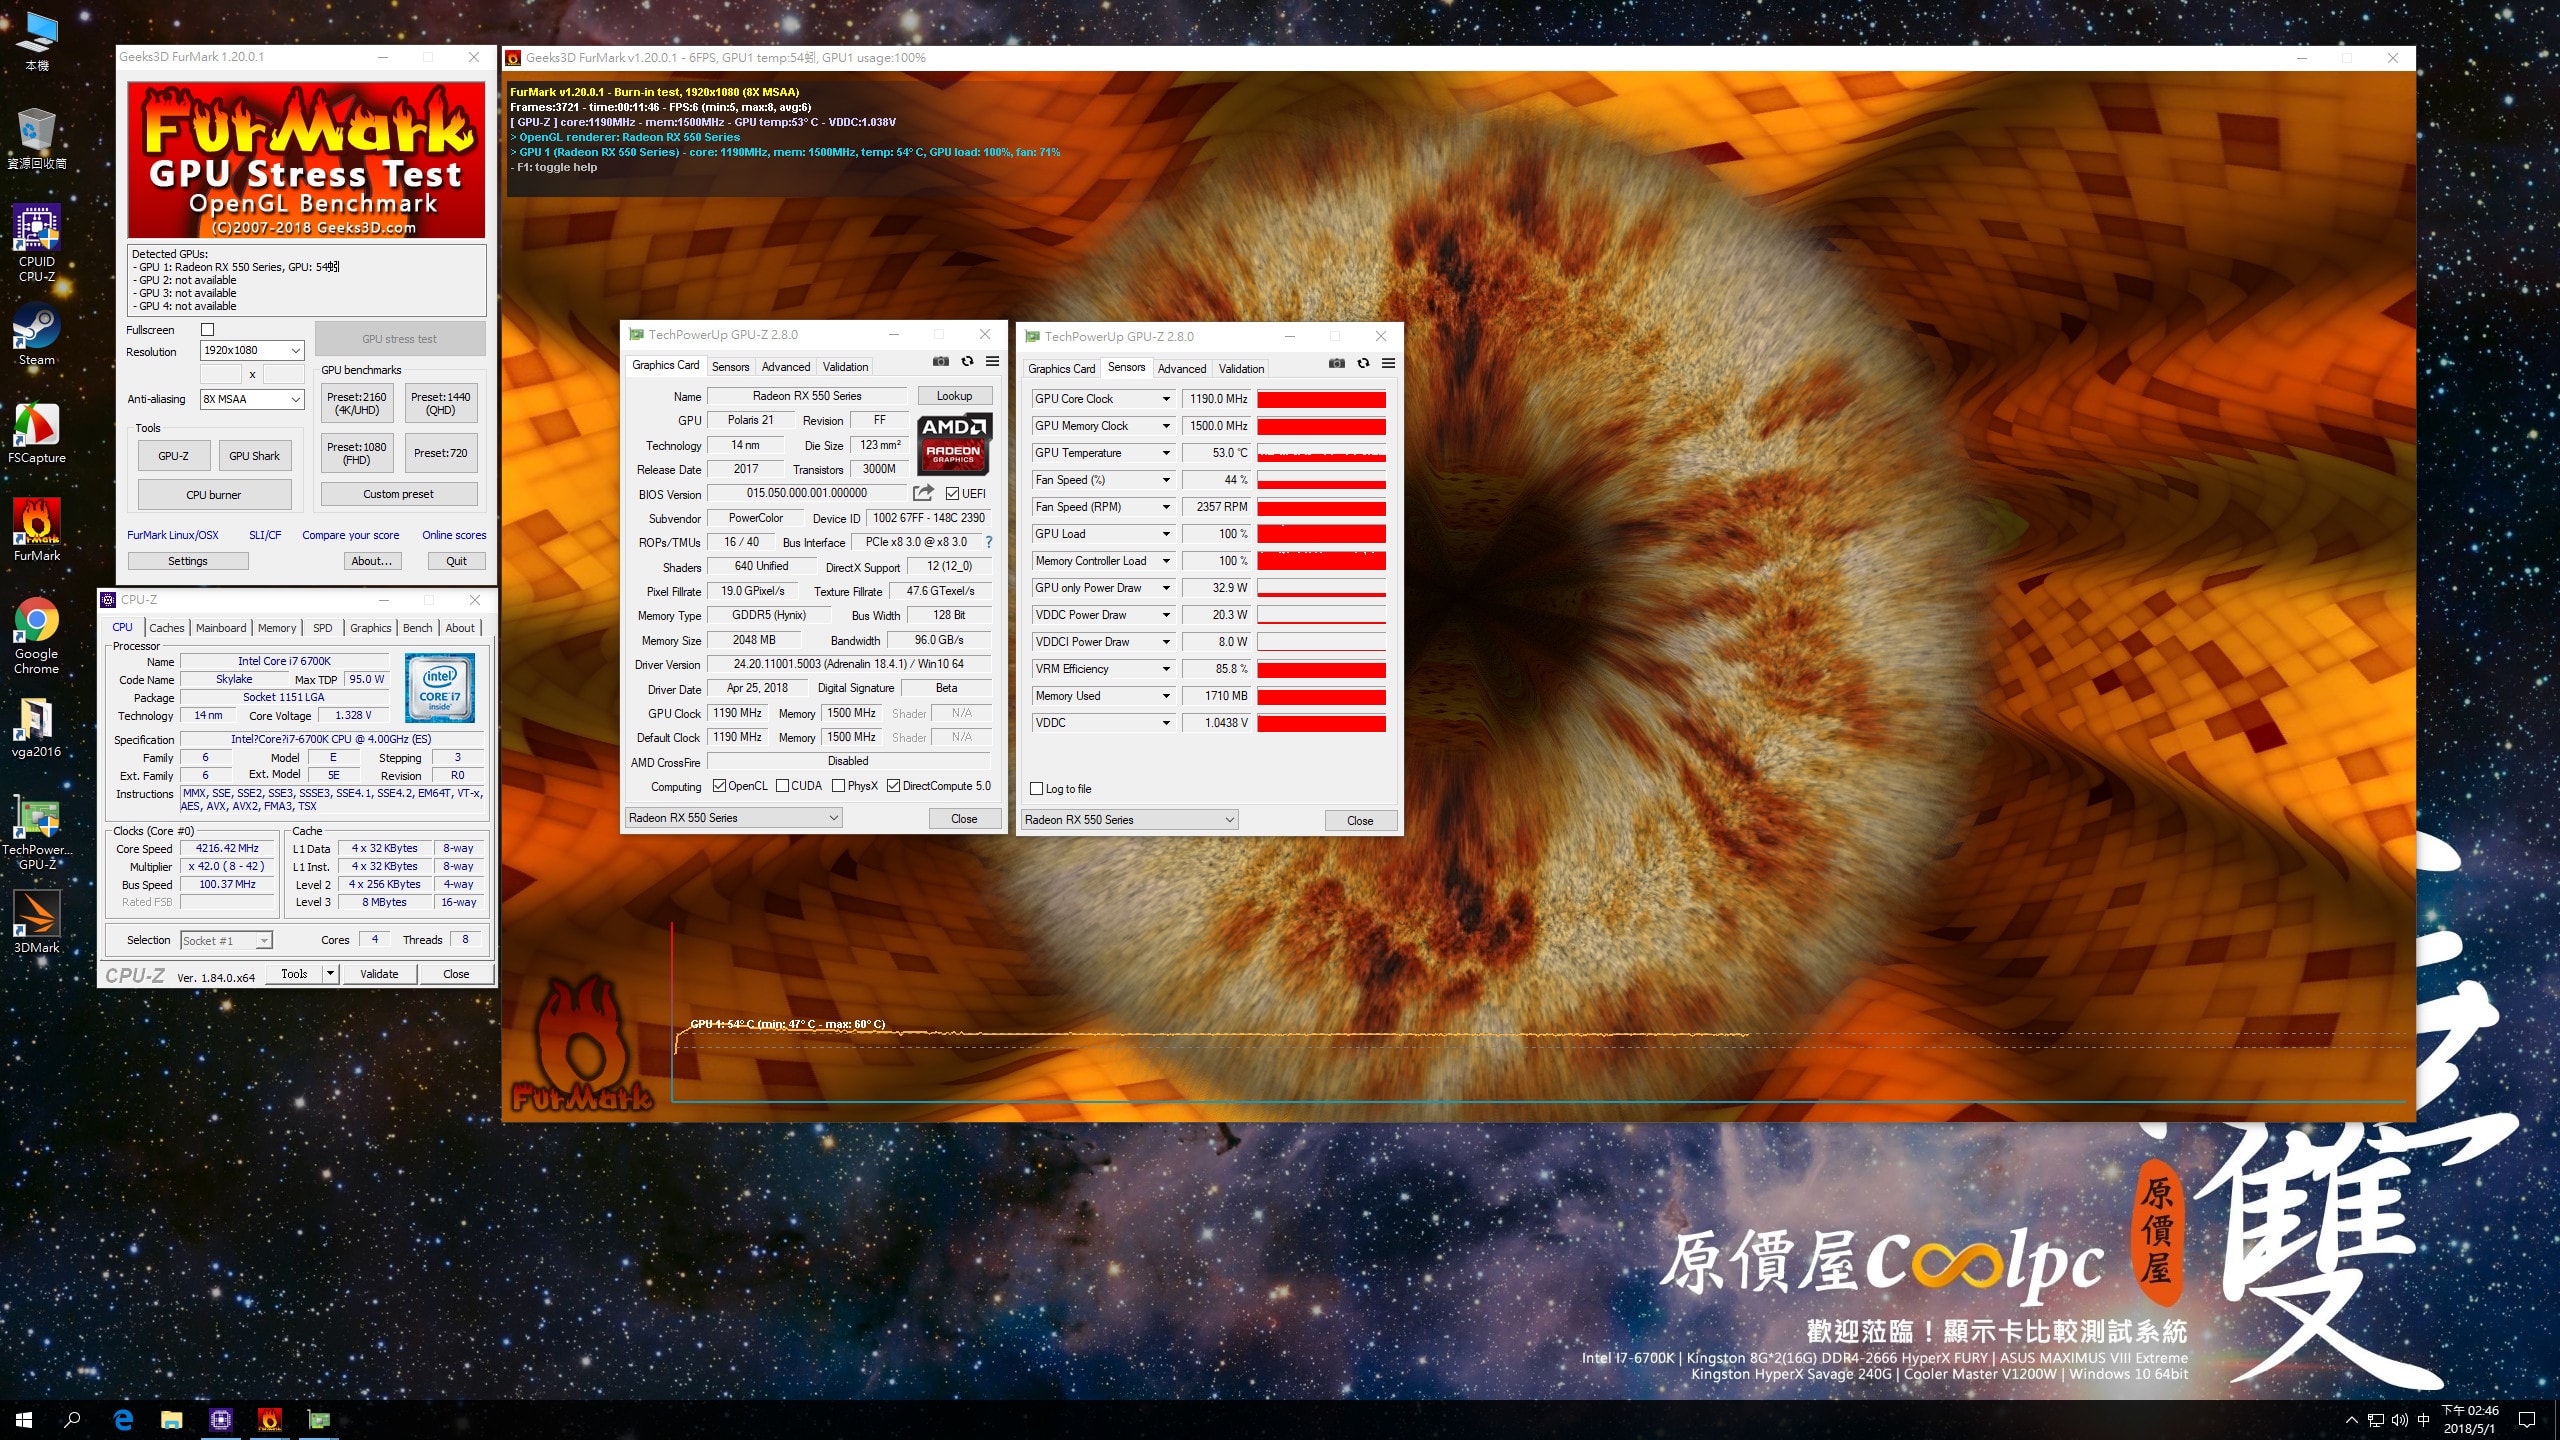
Task: Toggle the Fullscreen checkbox in FurMark
Action: [x=208, y=330]
